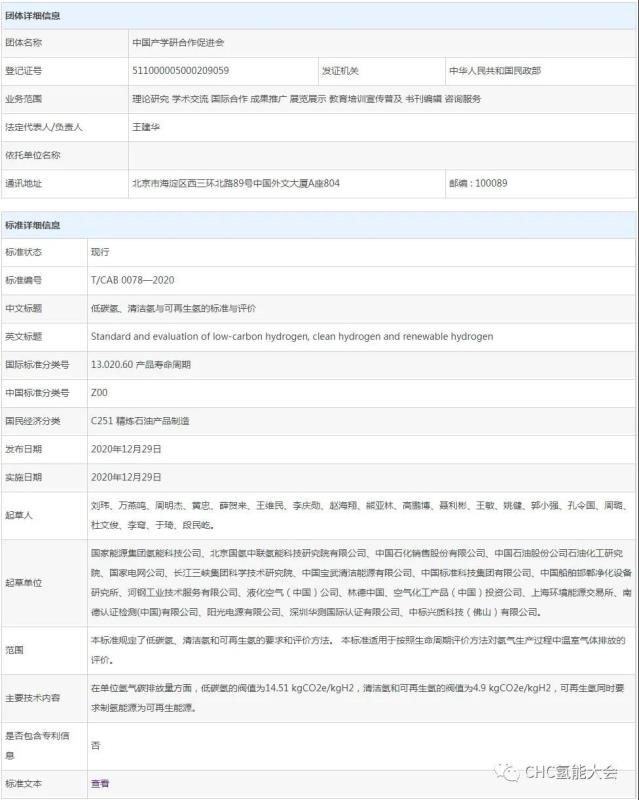
Task: Click the postal code 邮编：100089
Action: tap(478, 183)
